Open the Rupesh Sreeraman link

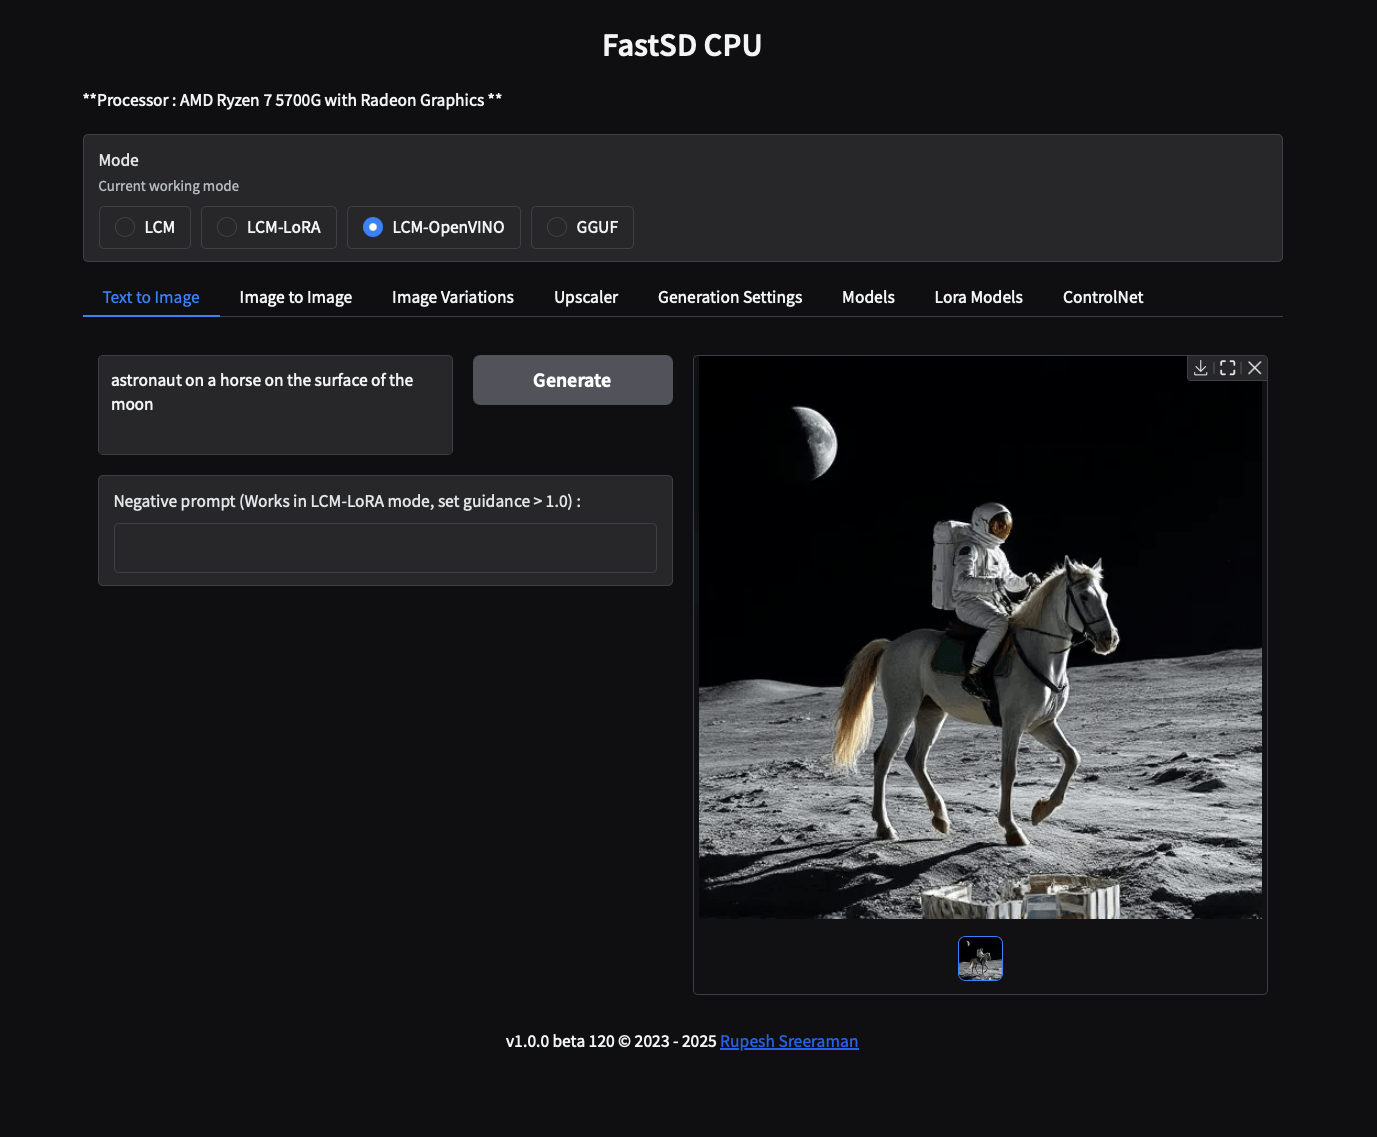tap(789, 1041)
